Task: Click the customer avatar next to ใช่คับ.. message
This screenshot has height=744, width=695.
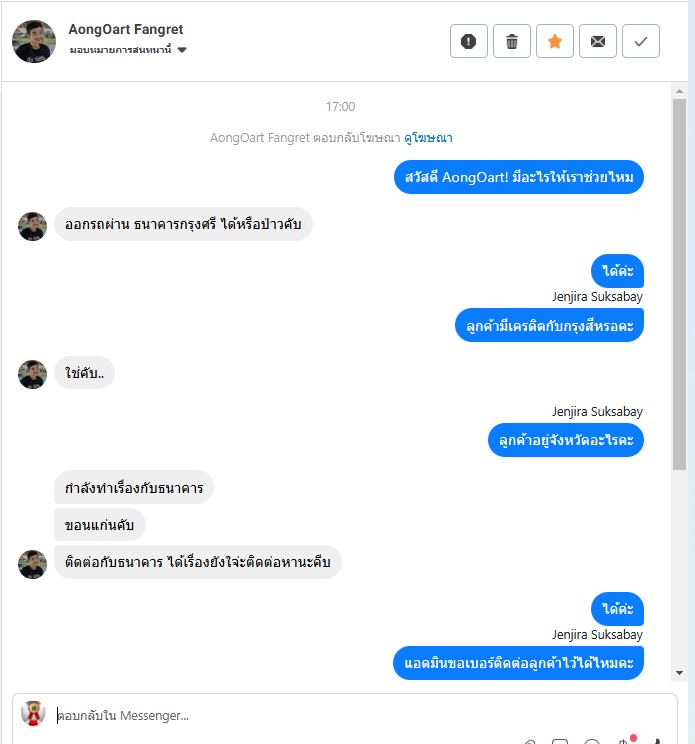Action: click(32, 374)
